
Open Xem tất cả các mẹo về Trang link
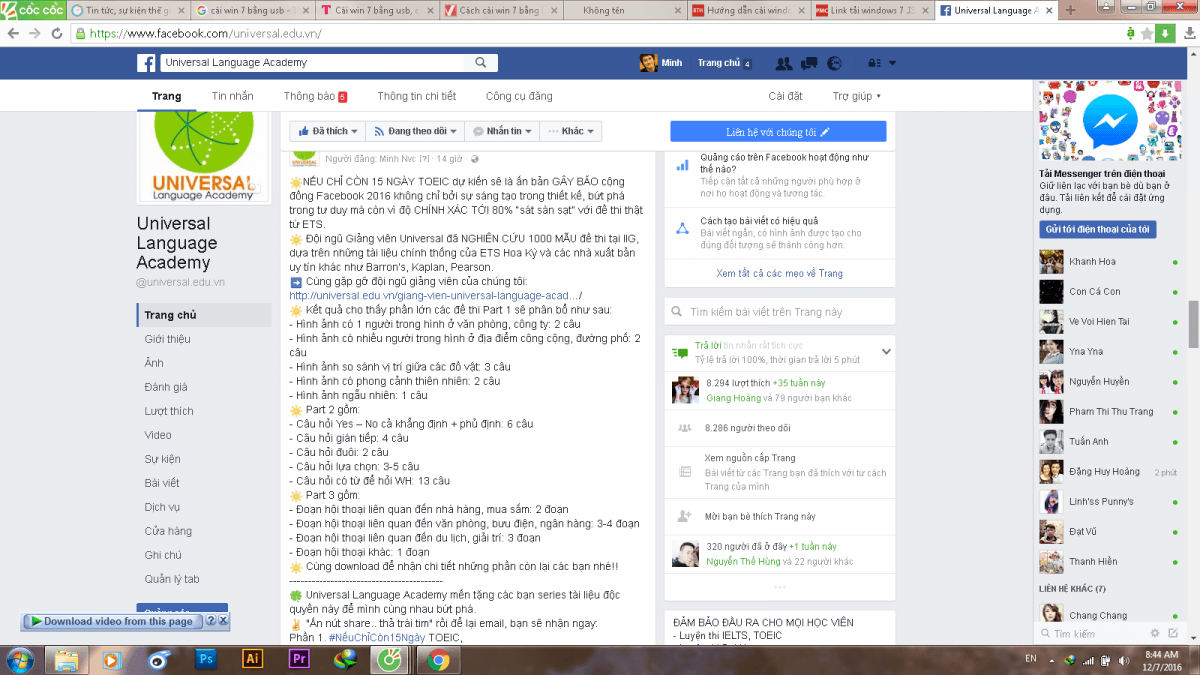coord(780,273)
